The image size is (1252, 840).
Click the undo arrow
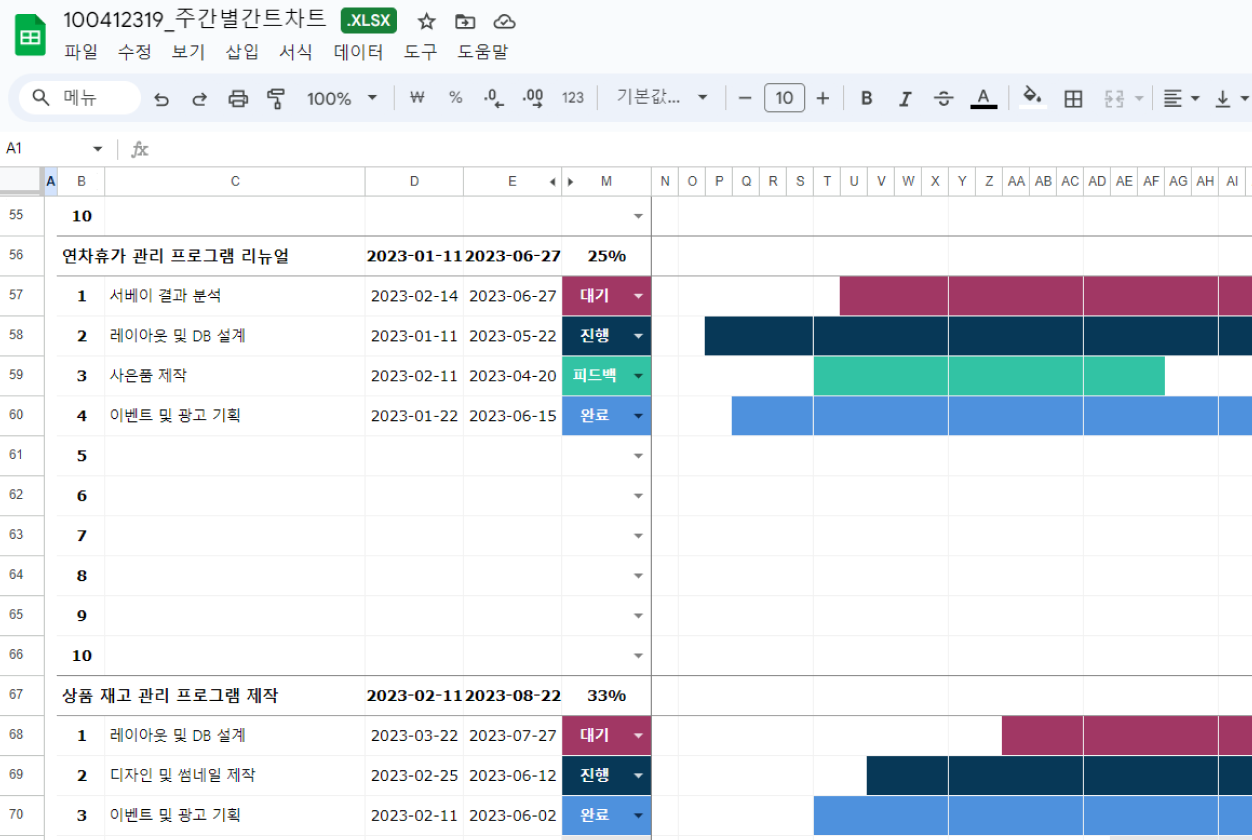161,98
